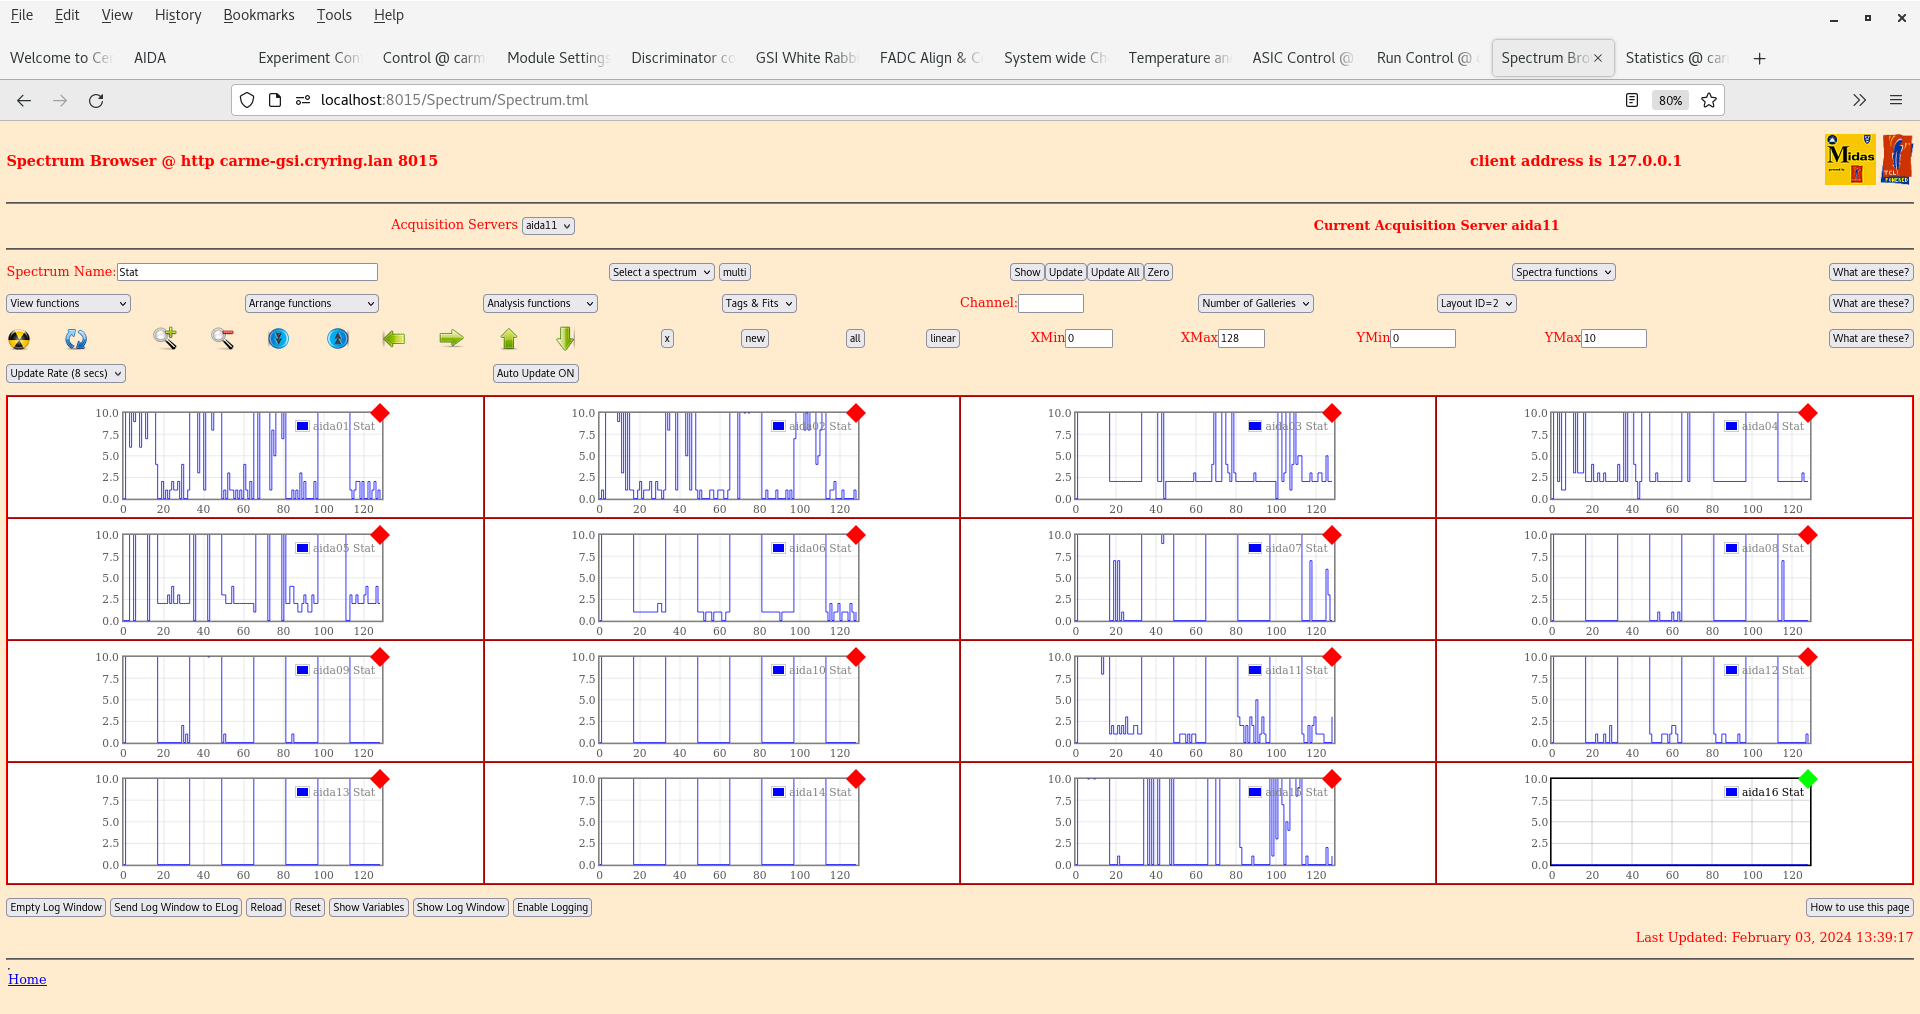Click the green up arrow icon
Image resolution: width=1920 pixels, height=1014 pixels.
pyautogui.click(x=509, y=339)
